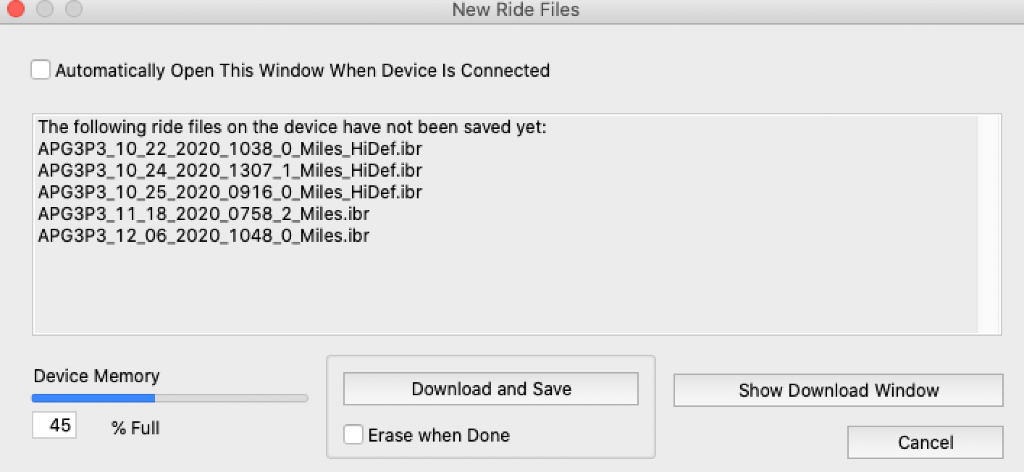Image resolution: width=1024 pixels, height=472 pixels.
Task: Click the Device Memory label
Action: point(96,376)
